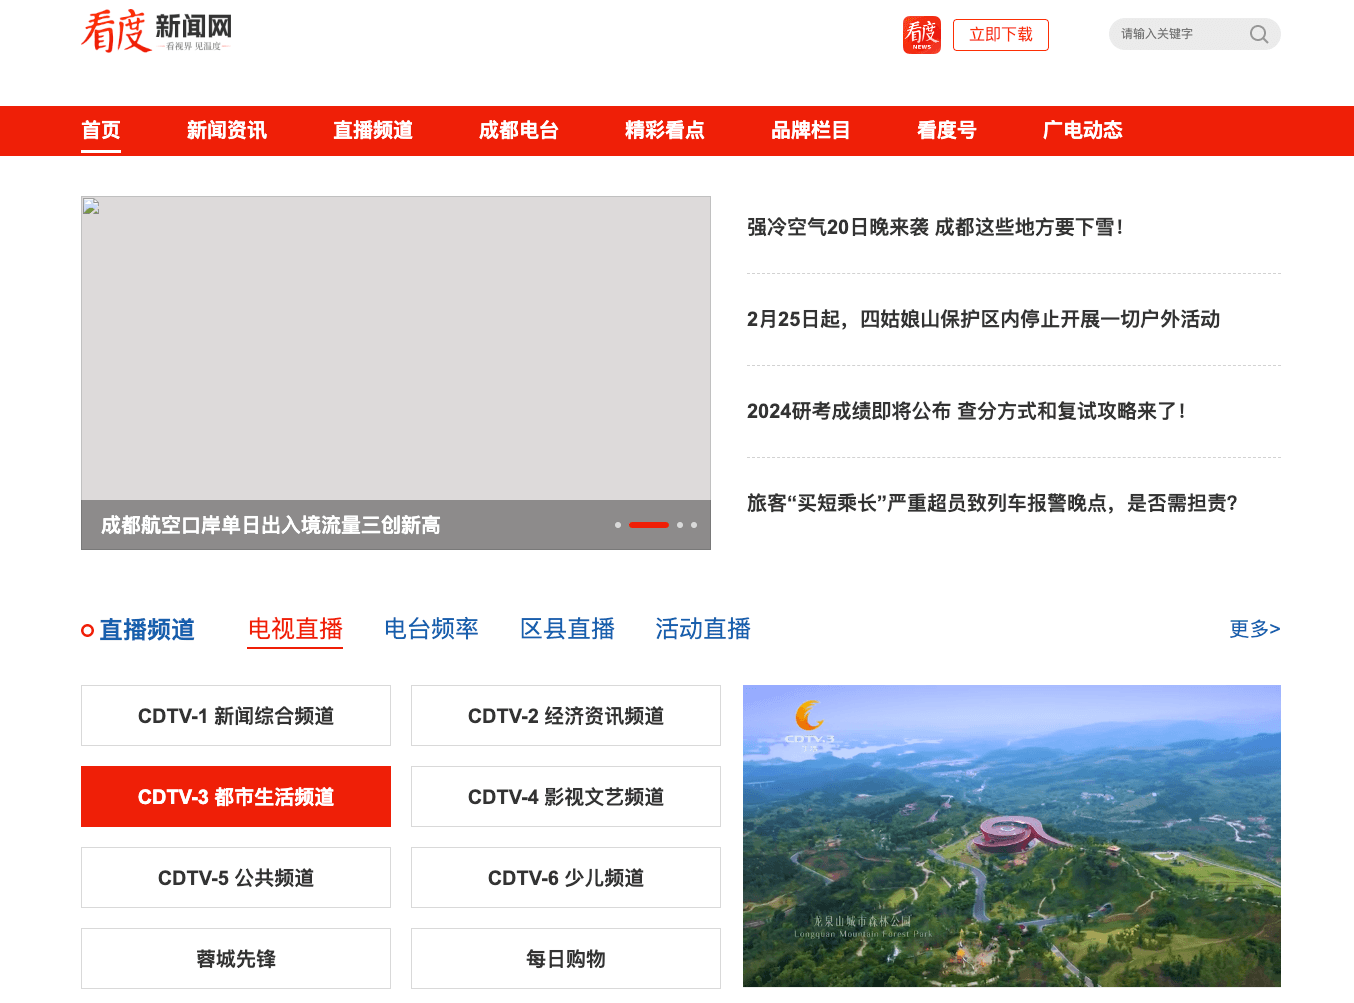
Task: Open the 成都电台 navigation item
Action: [518, 131]
